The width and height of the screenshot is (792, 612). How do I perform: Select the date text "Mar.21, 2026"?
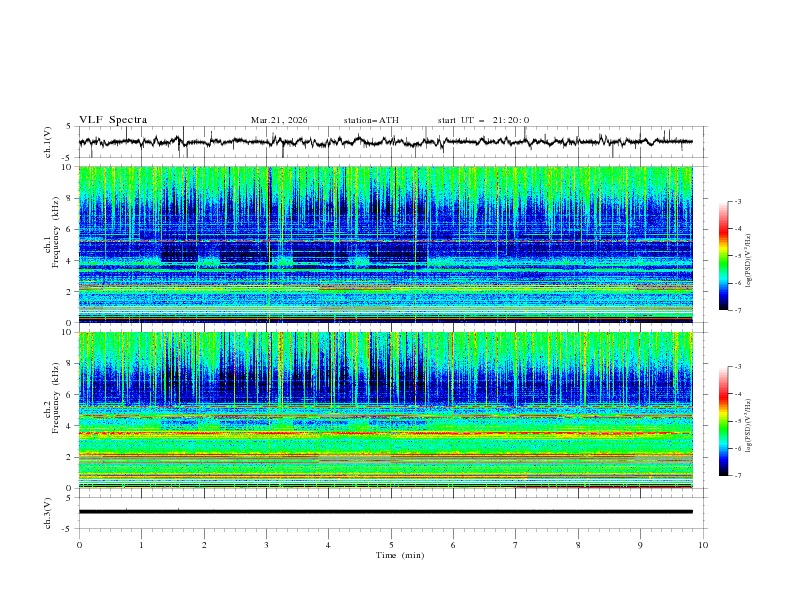click(279, 120)
